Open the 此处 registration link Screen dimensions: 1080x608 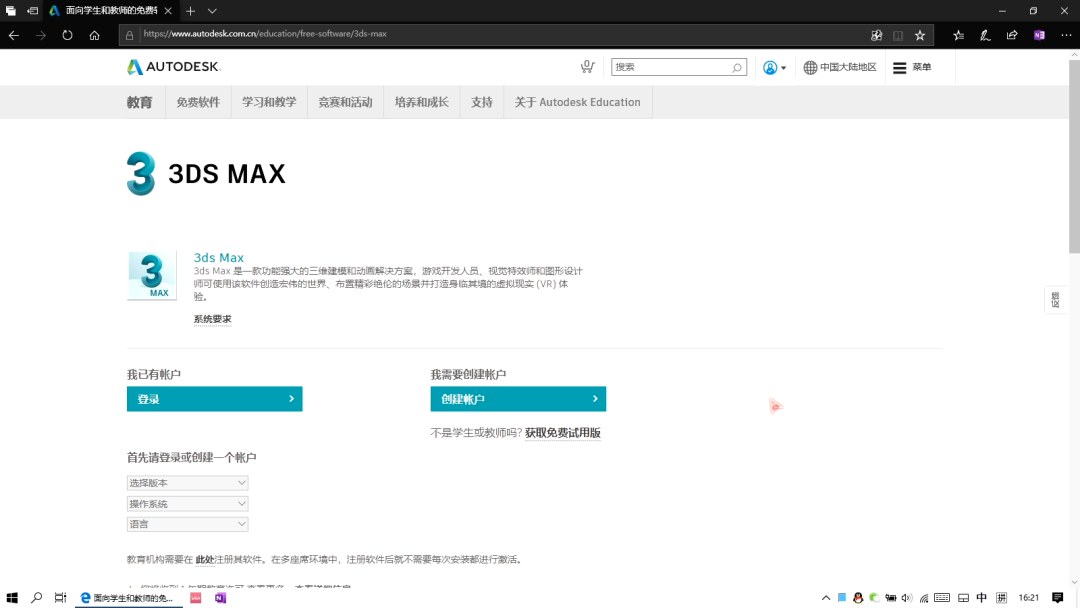click(205, 560)
